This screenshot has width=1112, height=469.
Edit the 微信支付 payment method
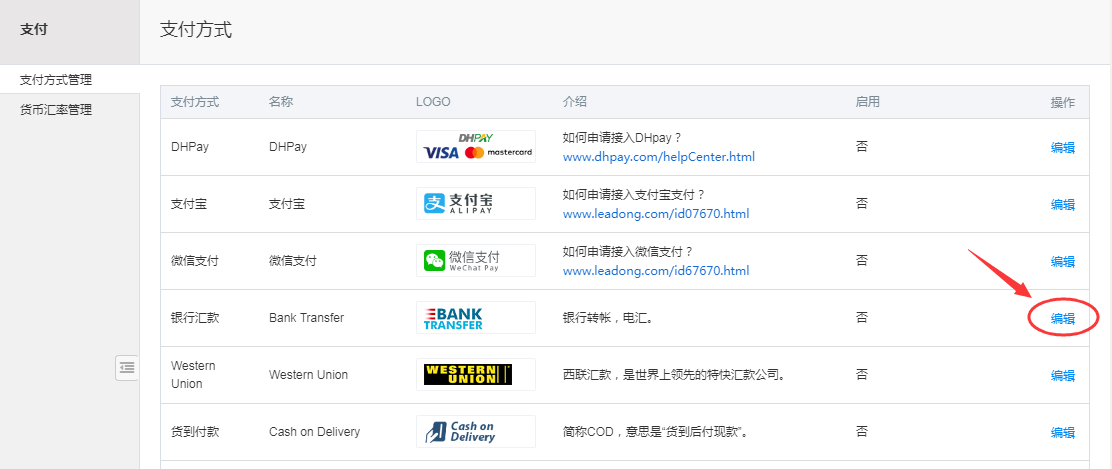1062,261
